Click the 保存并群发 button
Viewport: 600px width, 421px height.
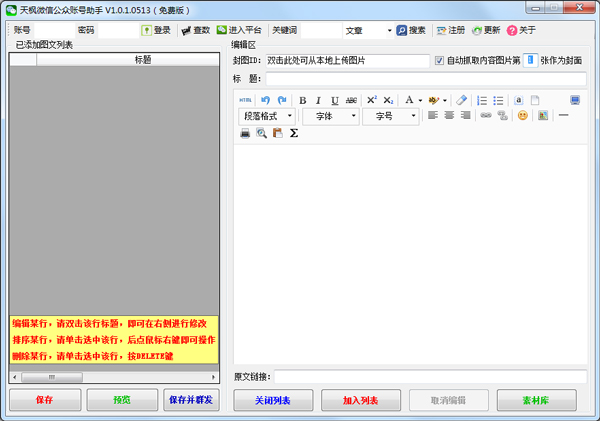point(190,400)
